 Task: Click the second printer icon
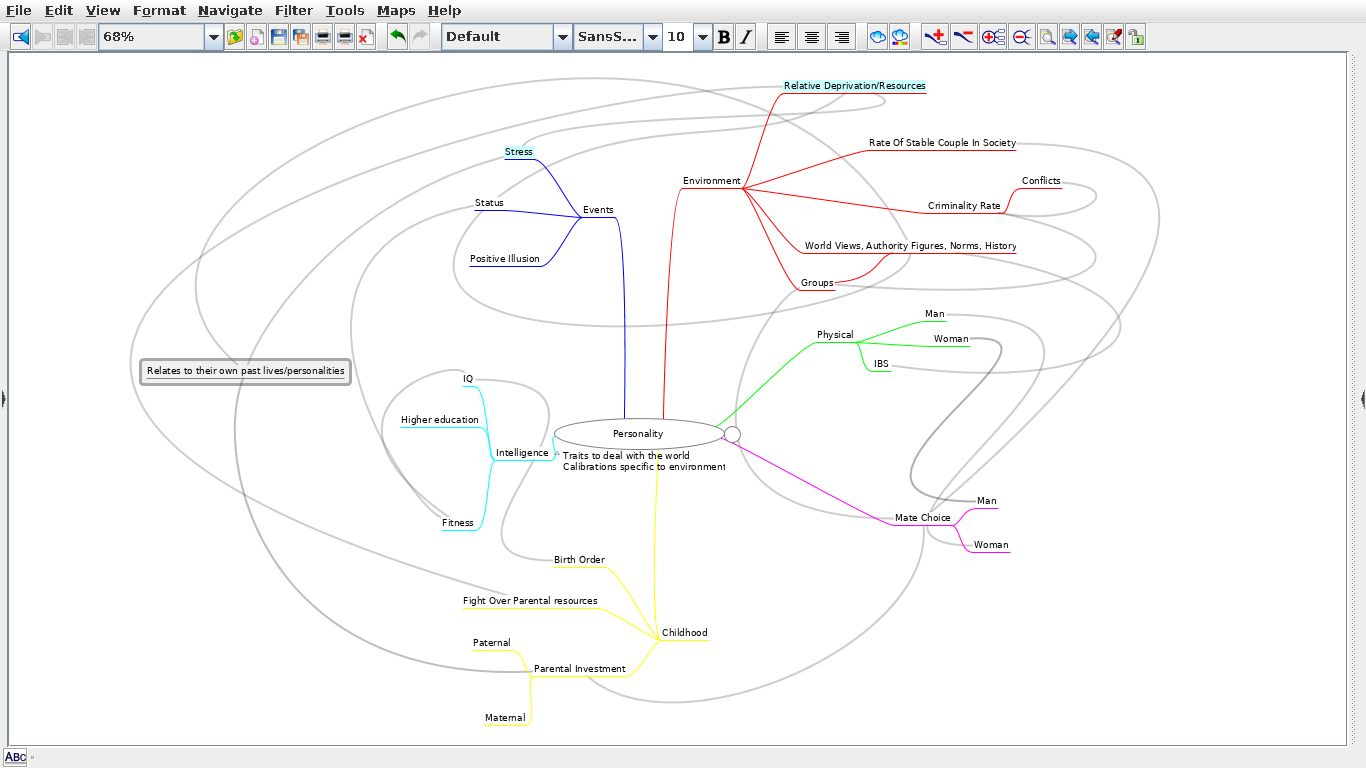[x=344, y=37]
